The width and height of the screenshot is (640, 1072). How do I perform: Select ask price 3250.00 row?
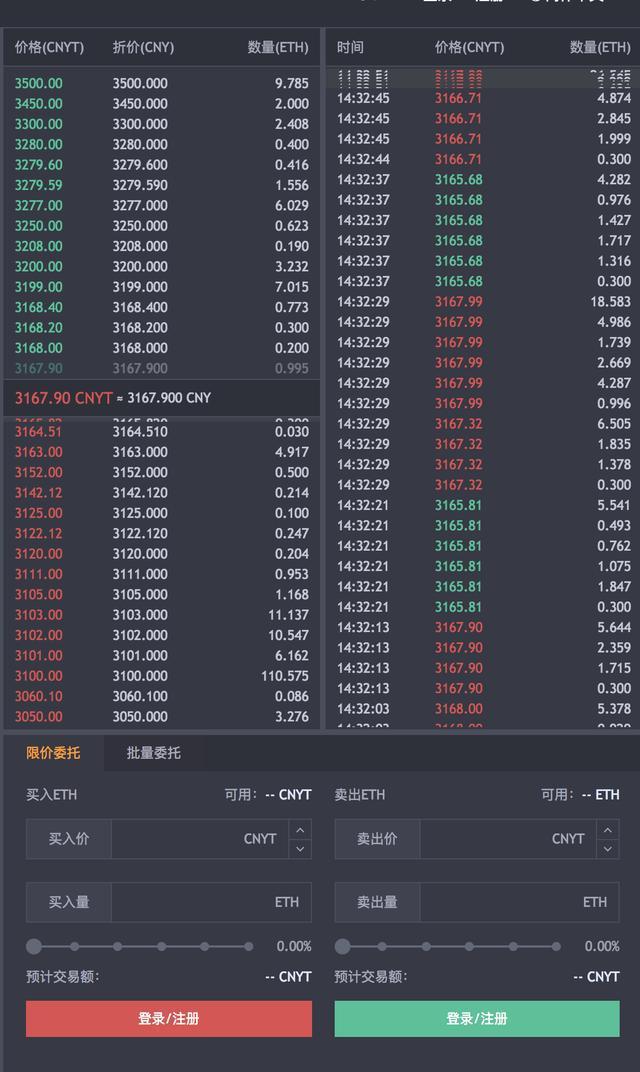coord(161,226)
